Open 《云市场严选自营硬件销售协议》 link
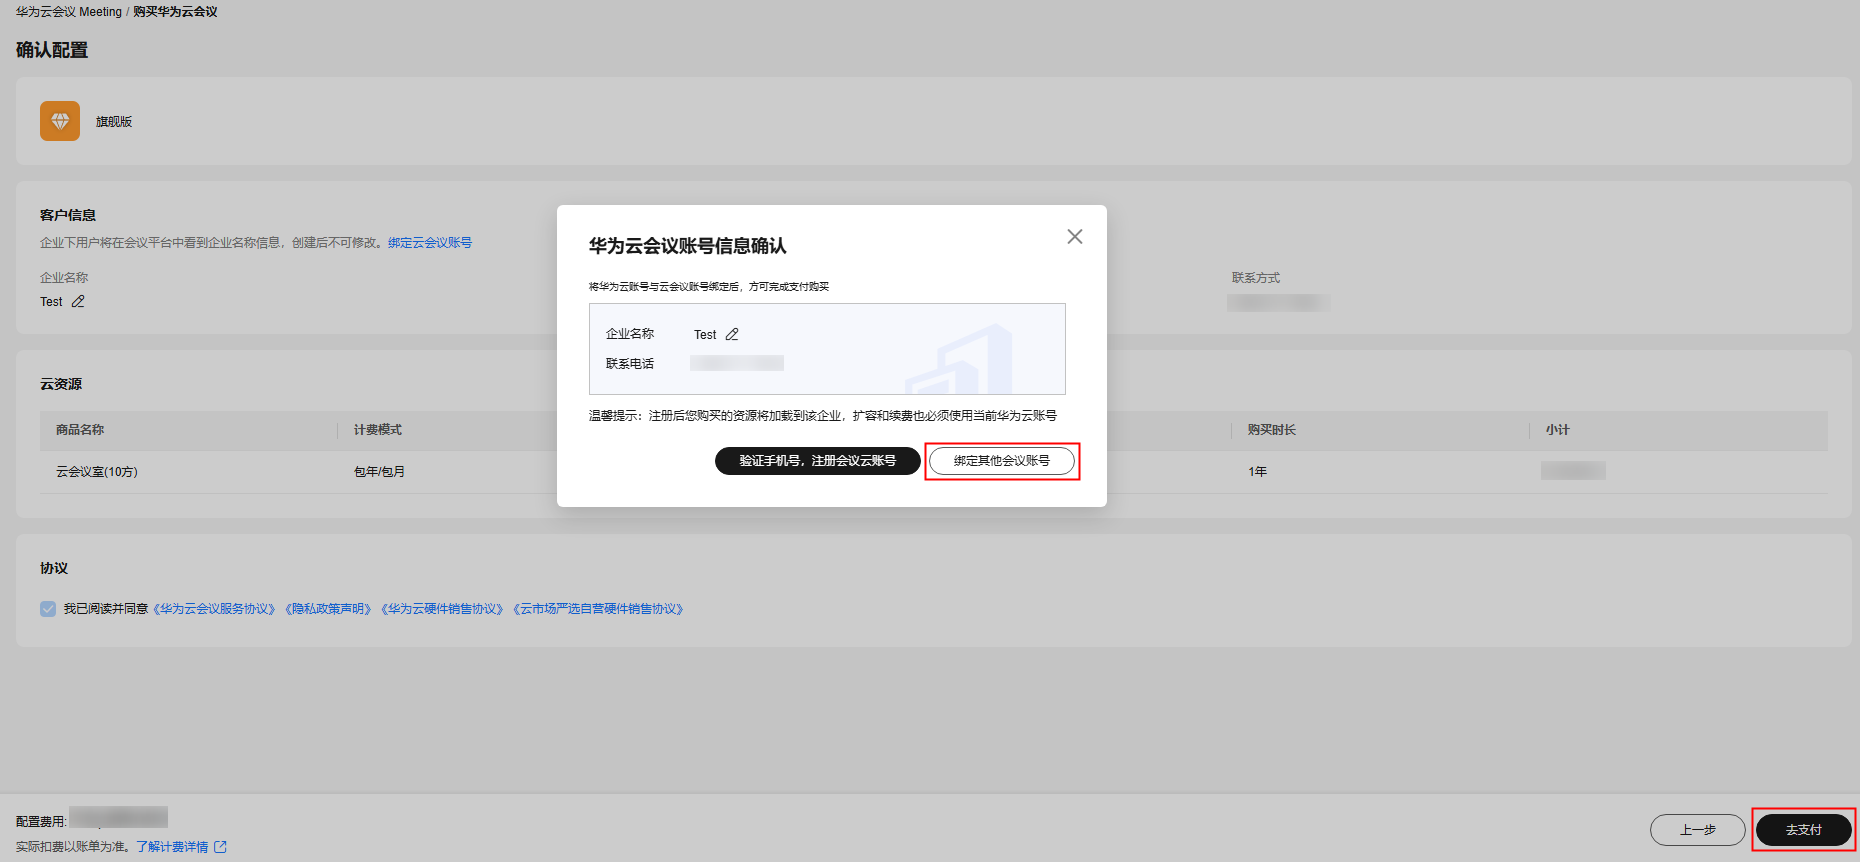 pos(598,609)
